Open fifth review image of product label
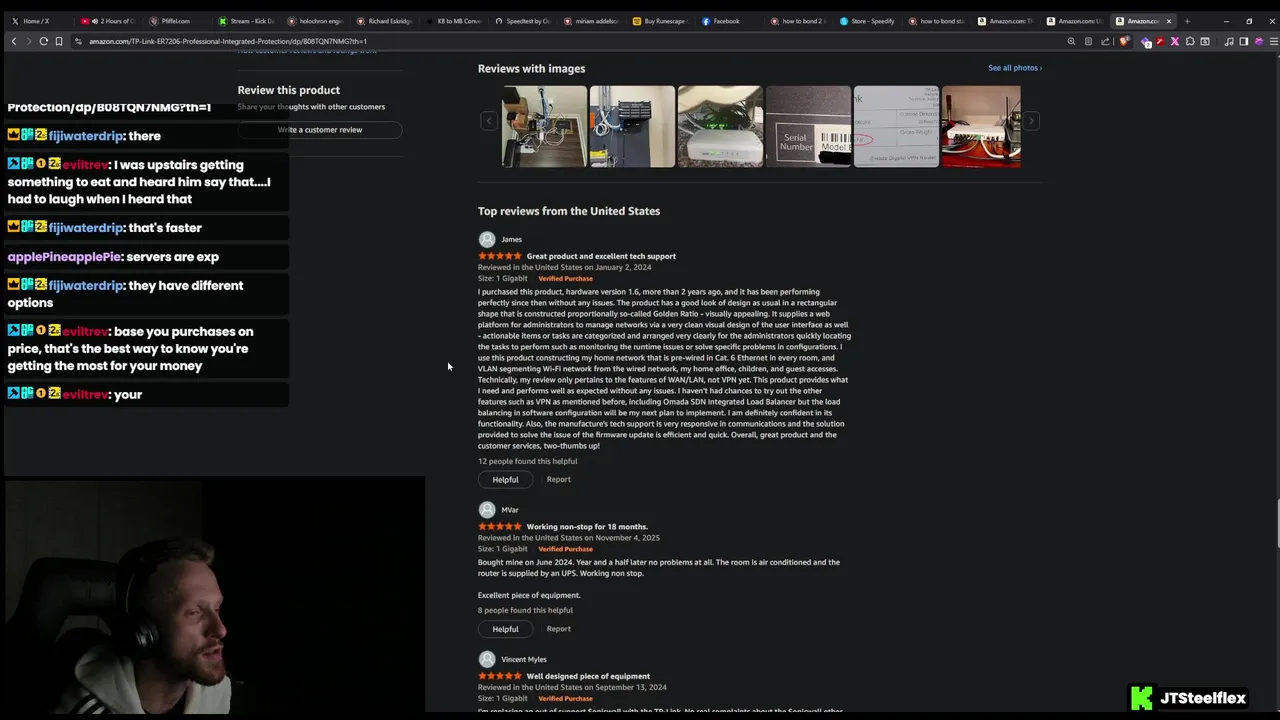This screenshot has height=720, width=1280. (x=896, y=126)
